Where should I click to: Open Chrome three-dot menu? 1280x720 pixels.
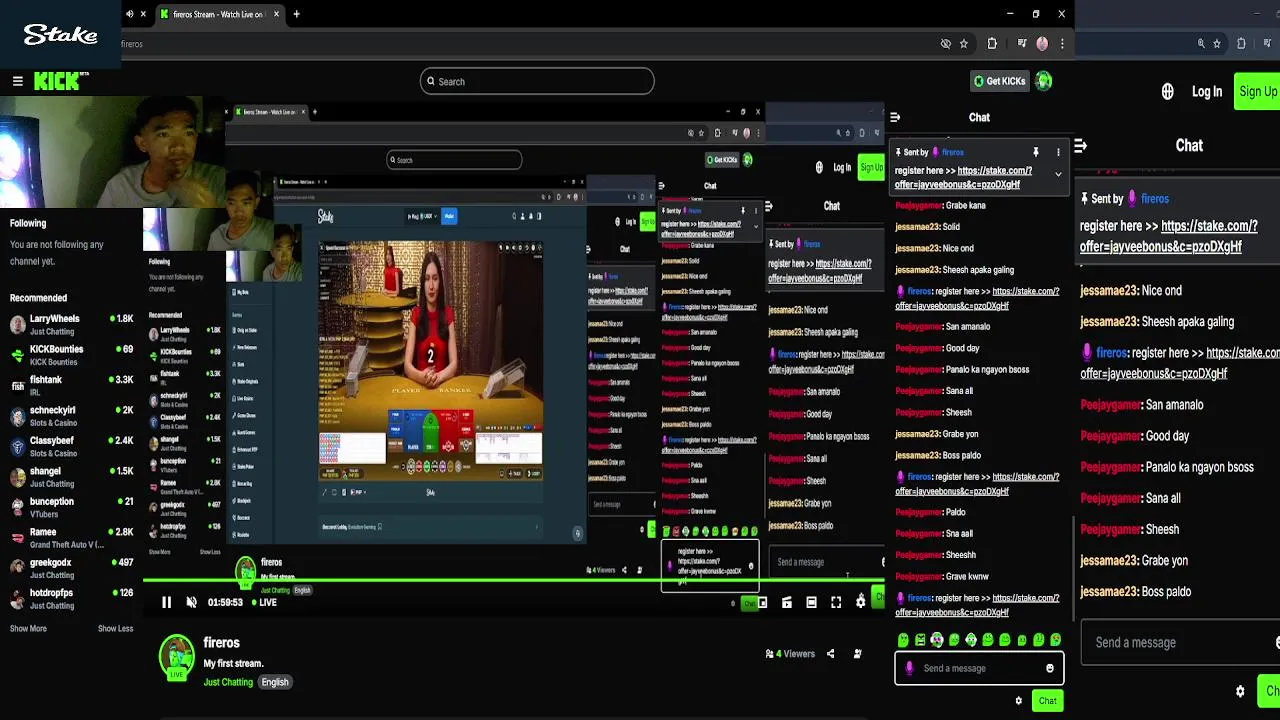click(x=1062, y=44)
